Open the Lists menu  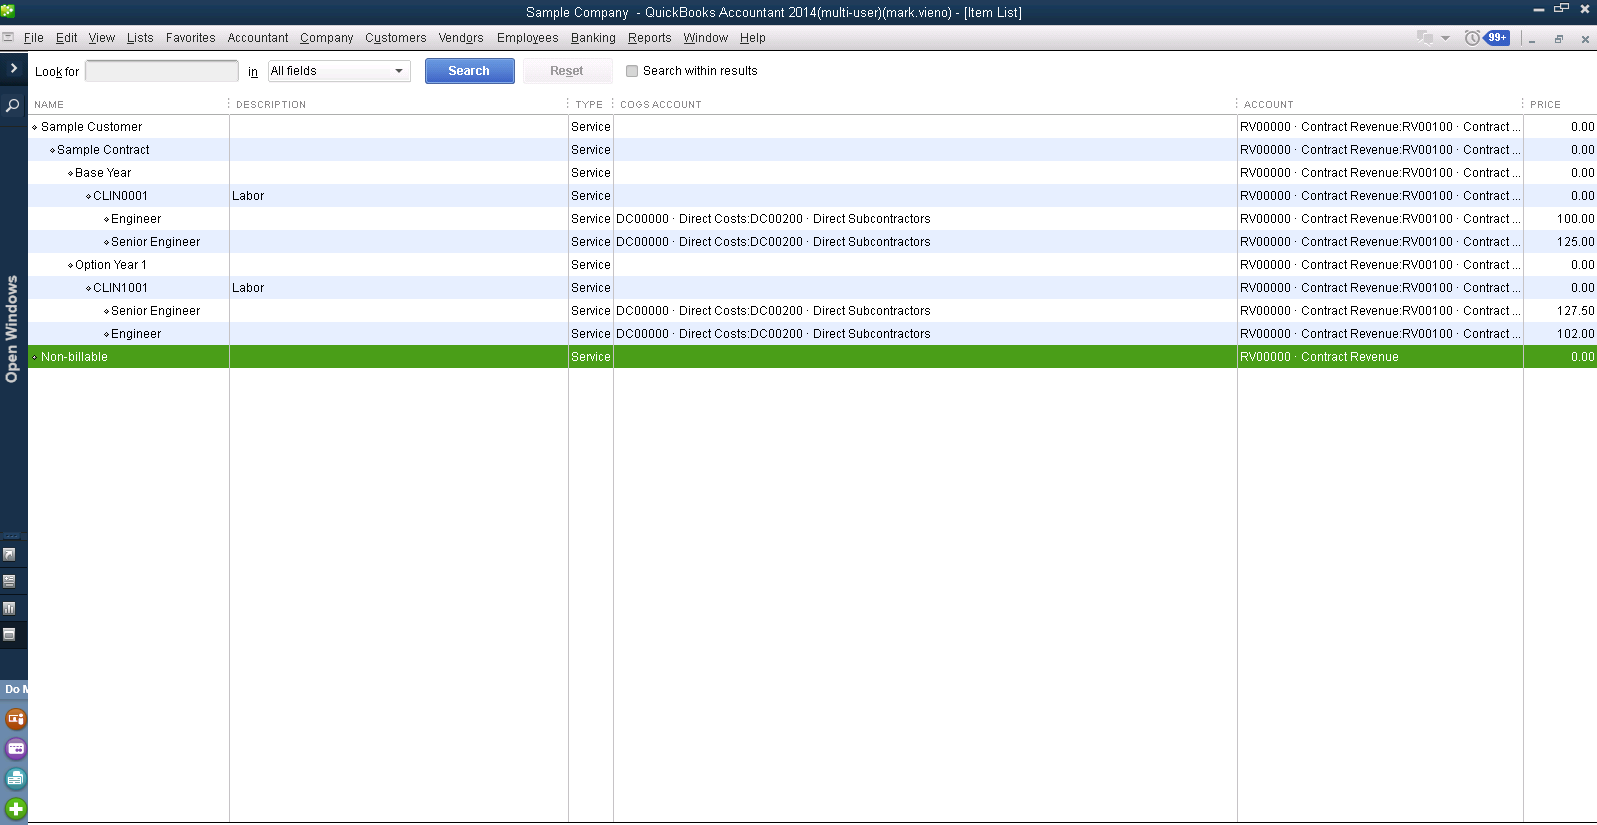pos(140,38)
